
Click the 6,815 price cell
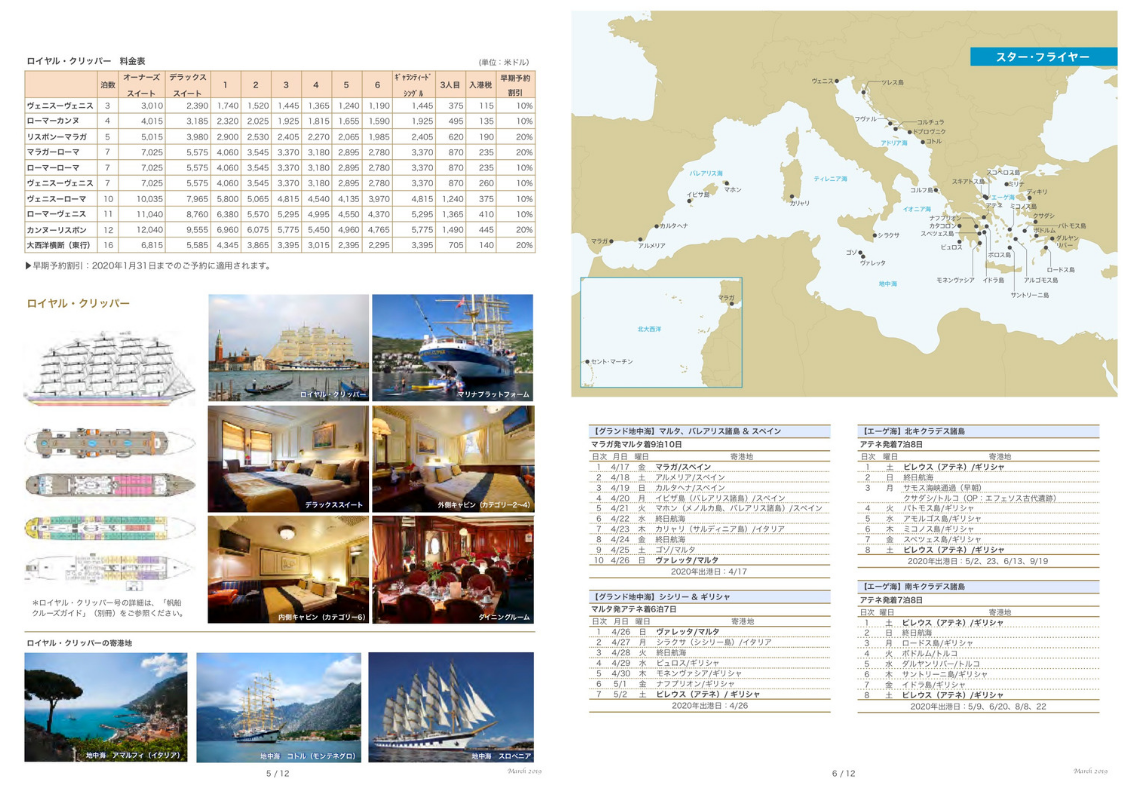click(x=152, y=245)
